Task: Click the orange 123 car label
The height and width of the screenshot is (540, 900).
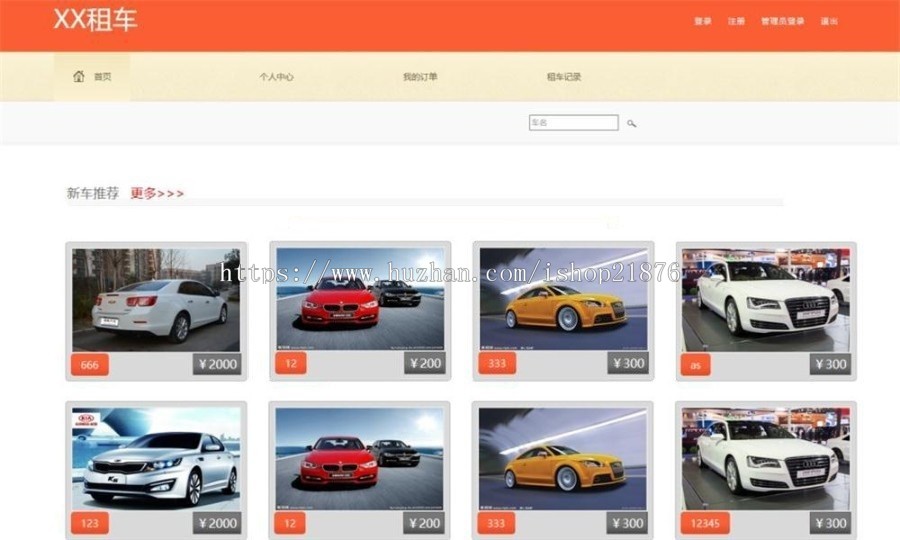Action: coord(90,523)
